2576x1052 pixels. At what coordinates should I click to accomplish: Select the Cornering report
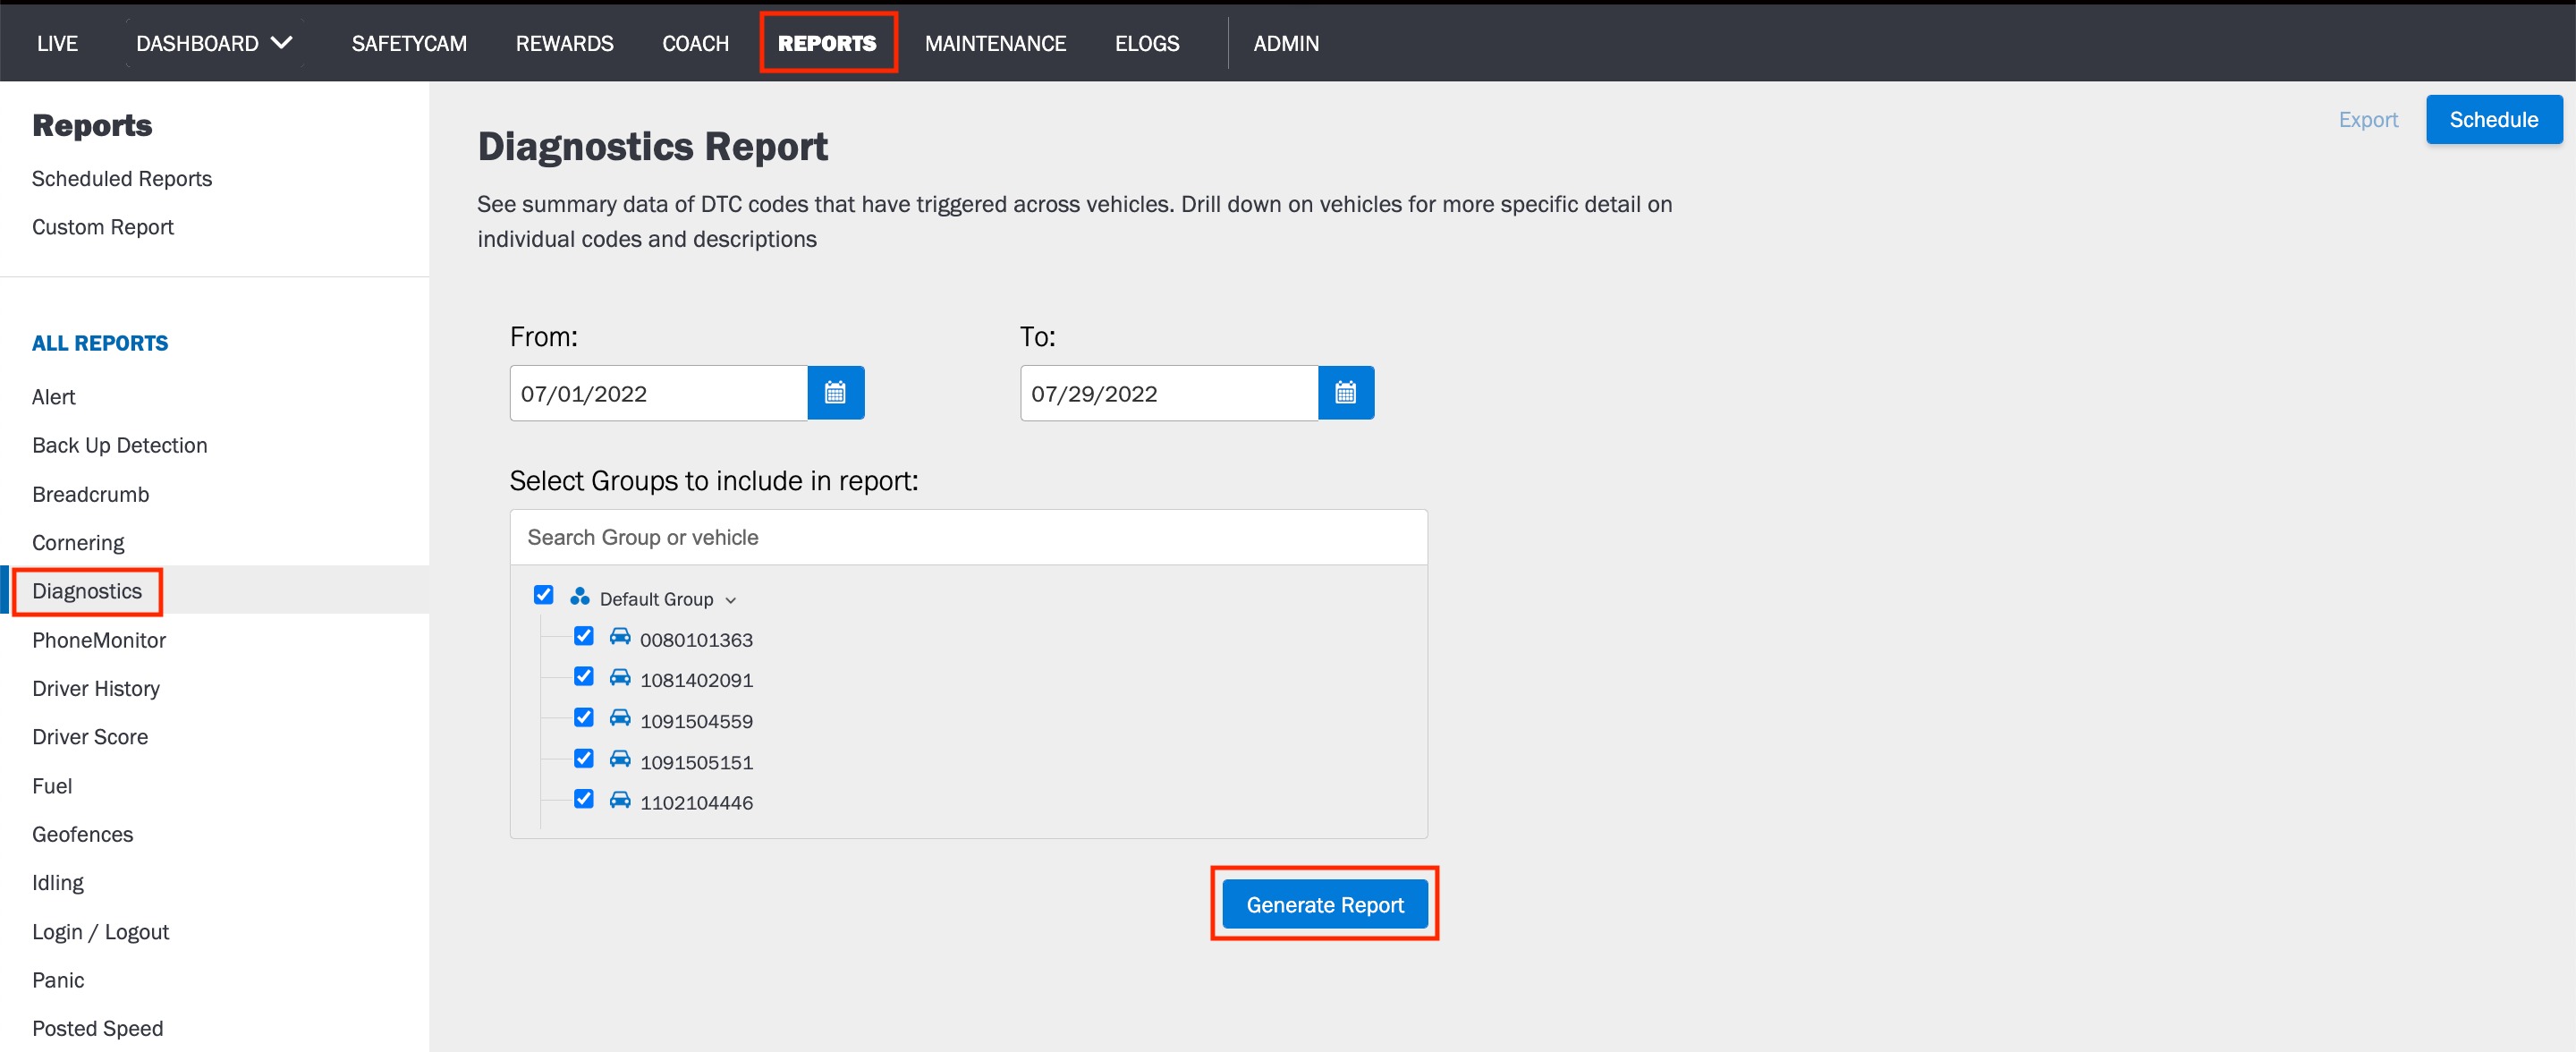78,542
